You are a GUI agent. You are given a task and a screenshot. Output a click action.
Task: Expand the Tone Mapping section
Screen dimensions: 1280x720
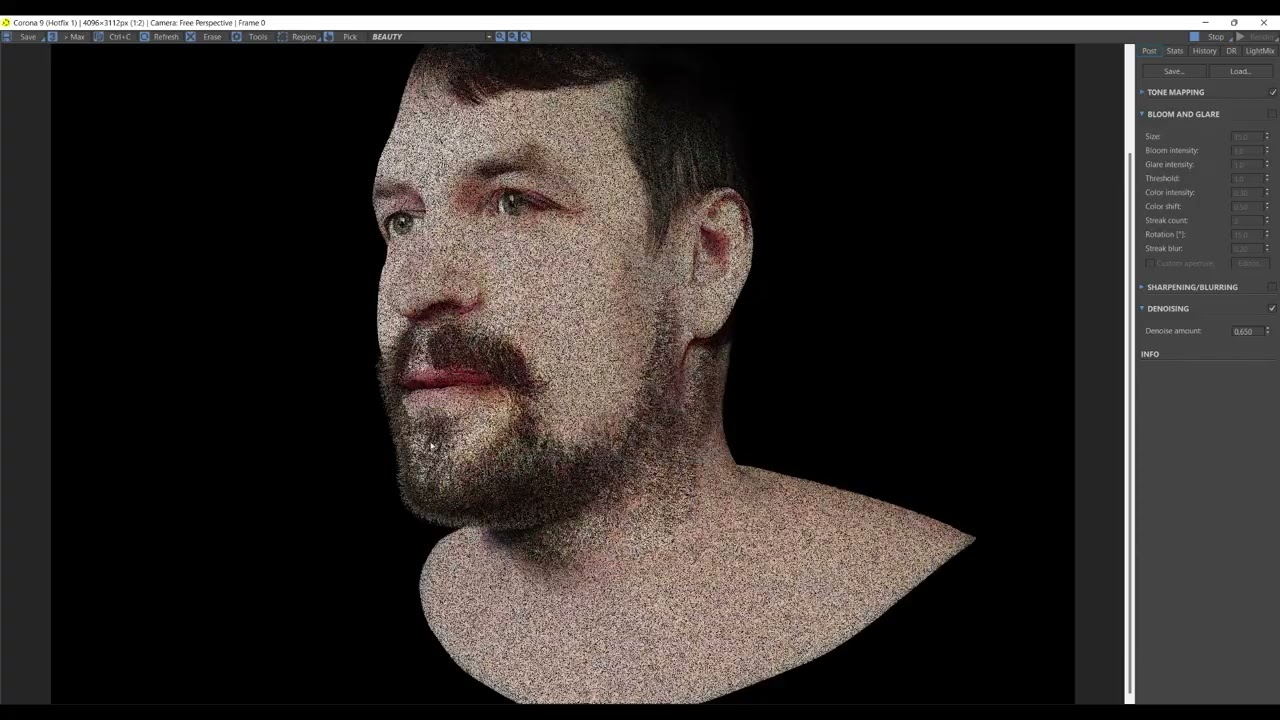pos(1142,92)
